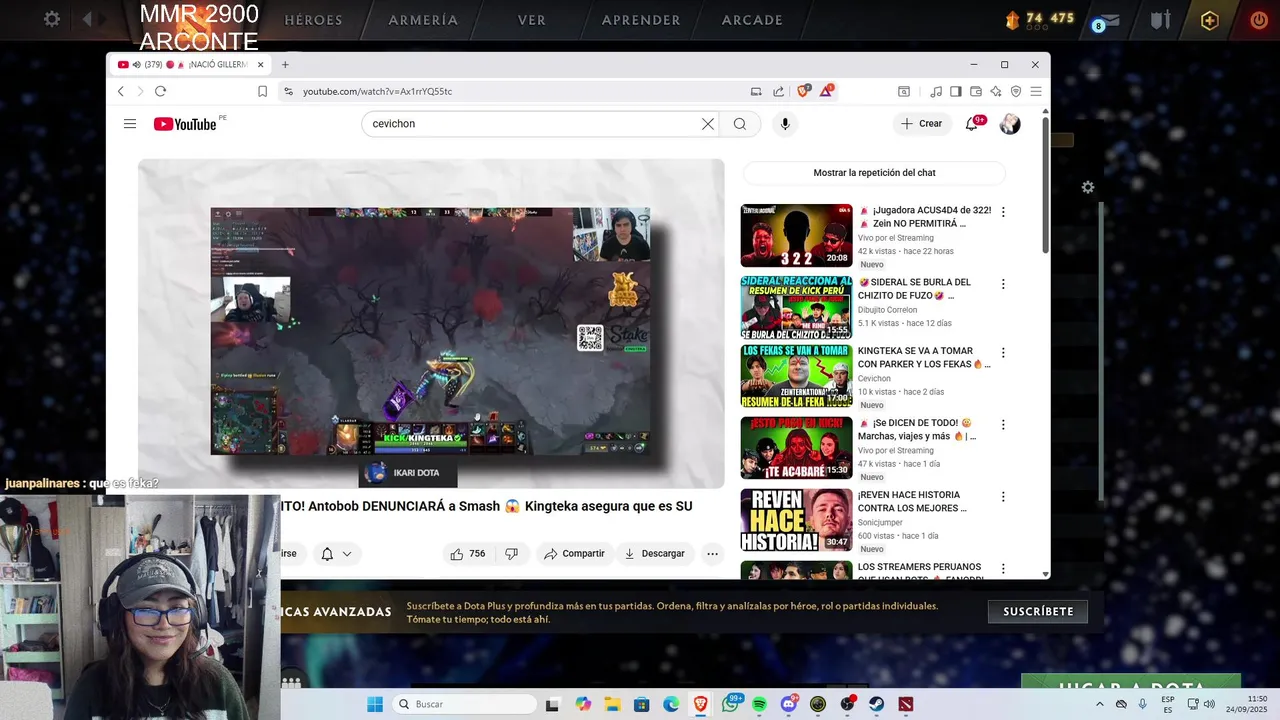Click SUSCRÍBETE on the Dota Plus banner
Image resolution: width=1280 pixels, height=720 pixels.
click(1038, 611)
